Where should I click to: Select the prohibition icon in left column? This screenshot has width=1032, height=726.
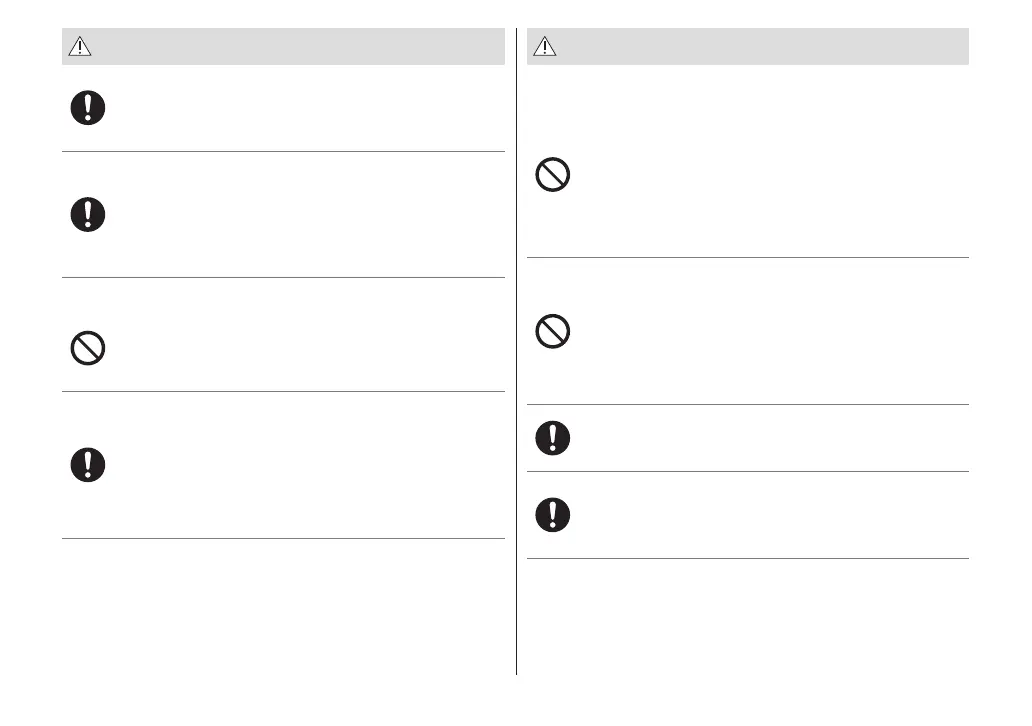[88, 348]
